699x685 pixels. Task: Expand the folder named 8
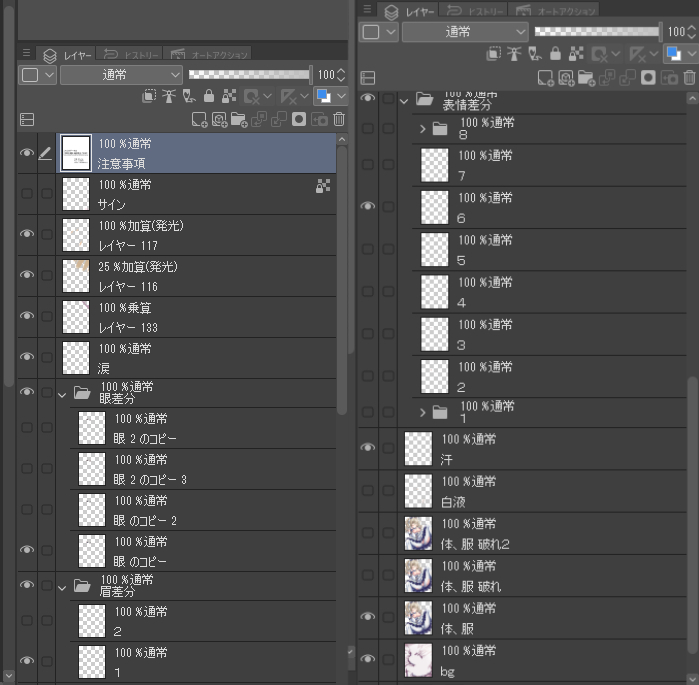[x=423, y=129]
